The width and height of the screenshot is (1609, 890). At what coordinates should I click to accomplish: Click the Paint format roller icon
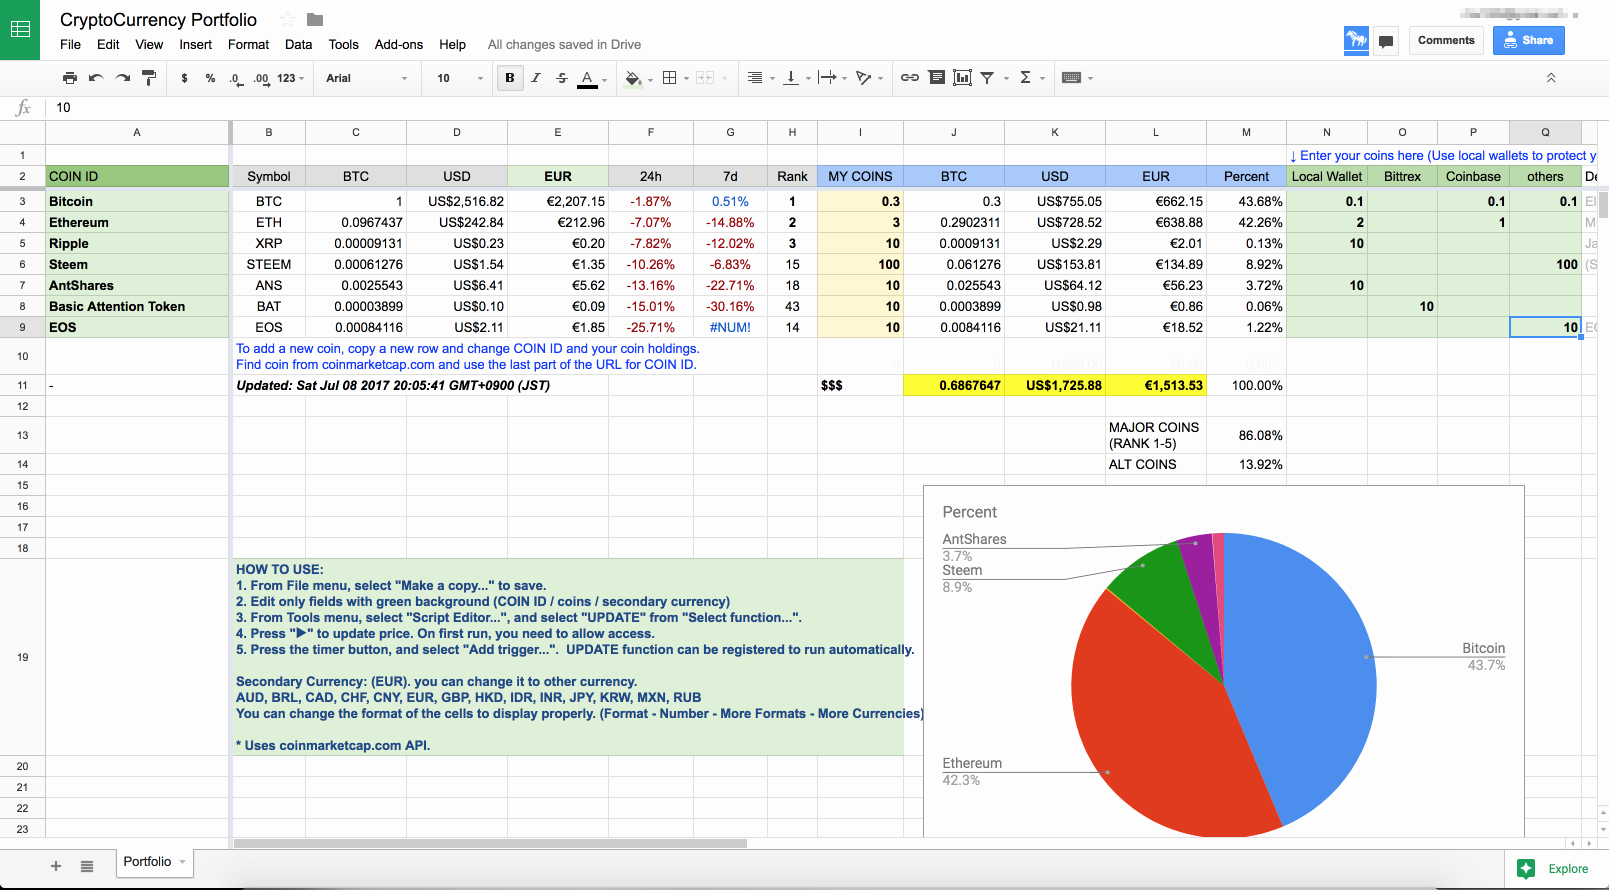point(149,78)
